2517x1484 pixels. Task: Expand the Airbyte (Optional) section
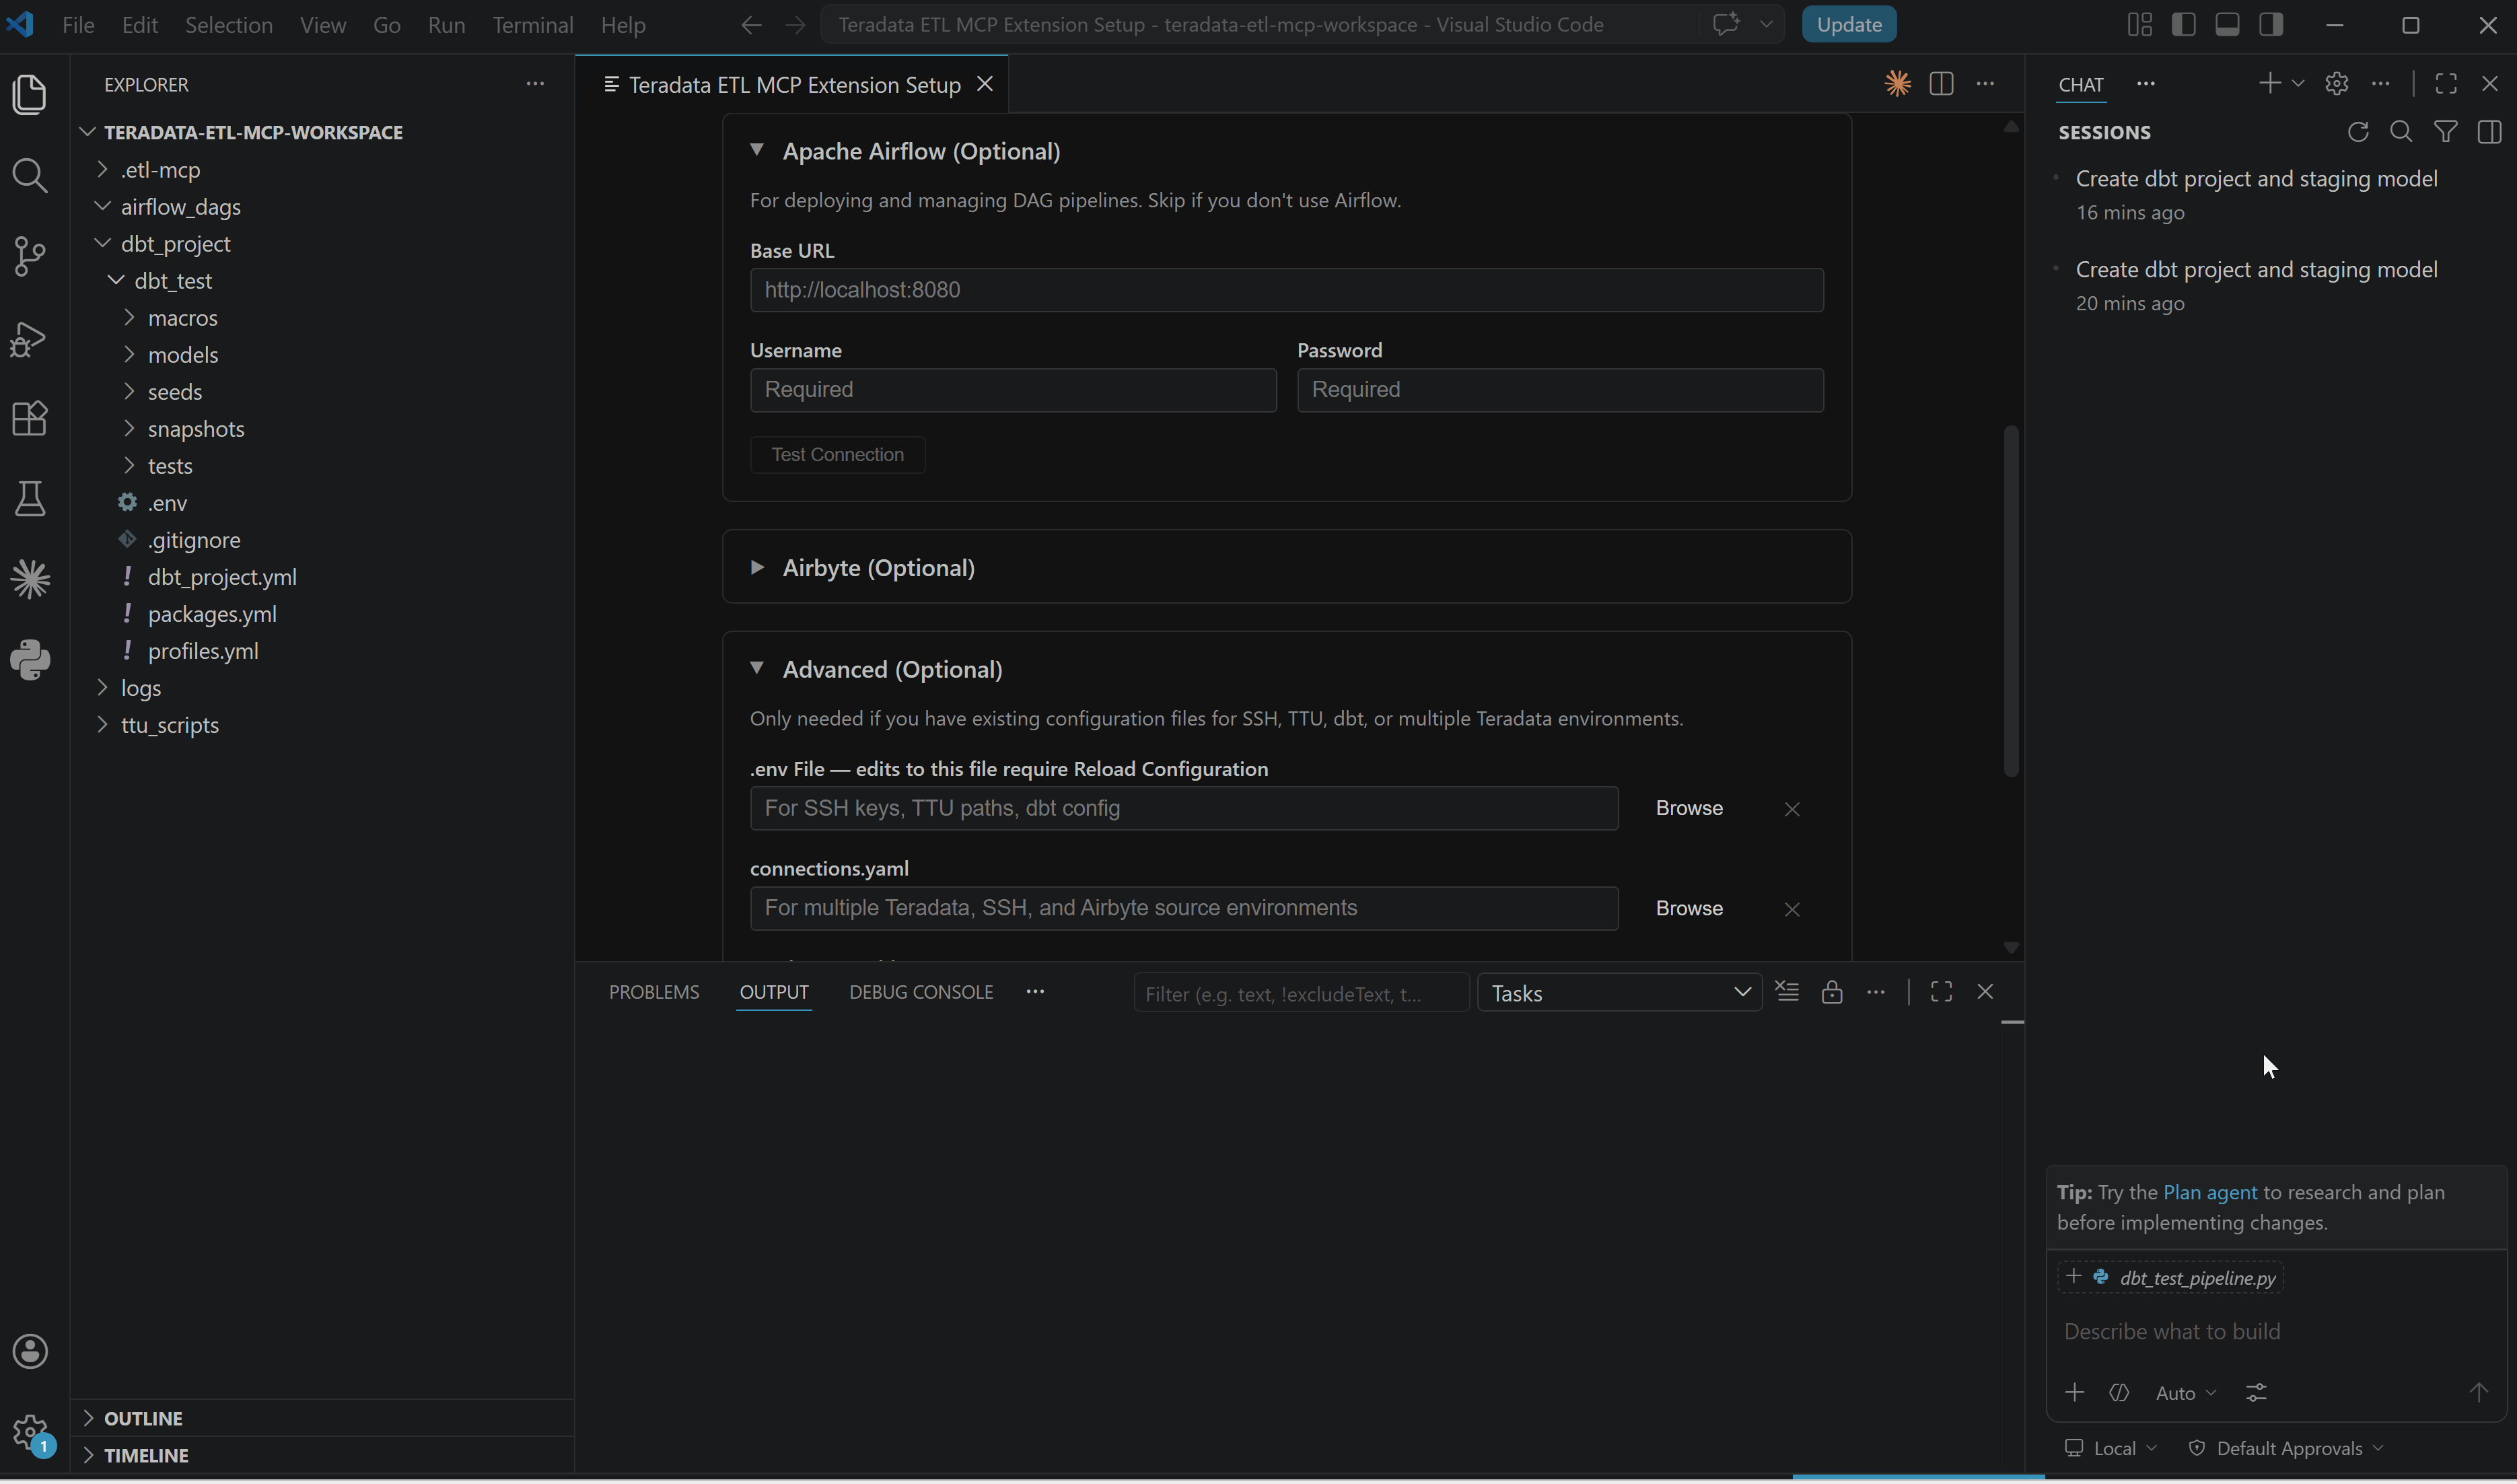(757, 567)
